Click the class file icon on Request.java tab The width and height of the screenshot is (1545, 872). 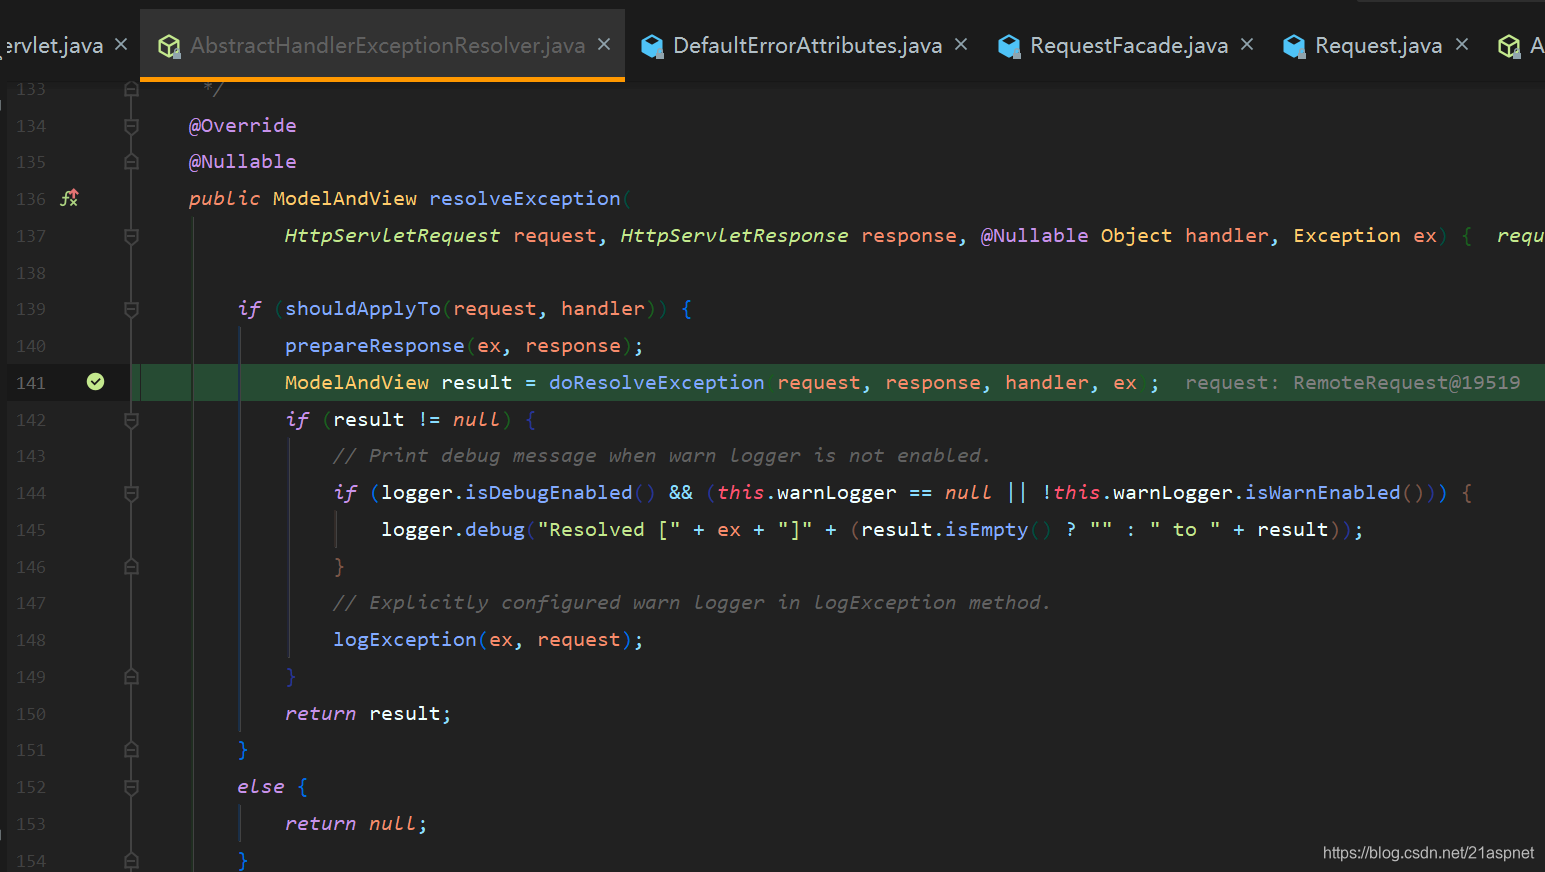click(x=1294, y=46)
